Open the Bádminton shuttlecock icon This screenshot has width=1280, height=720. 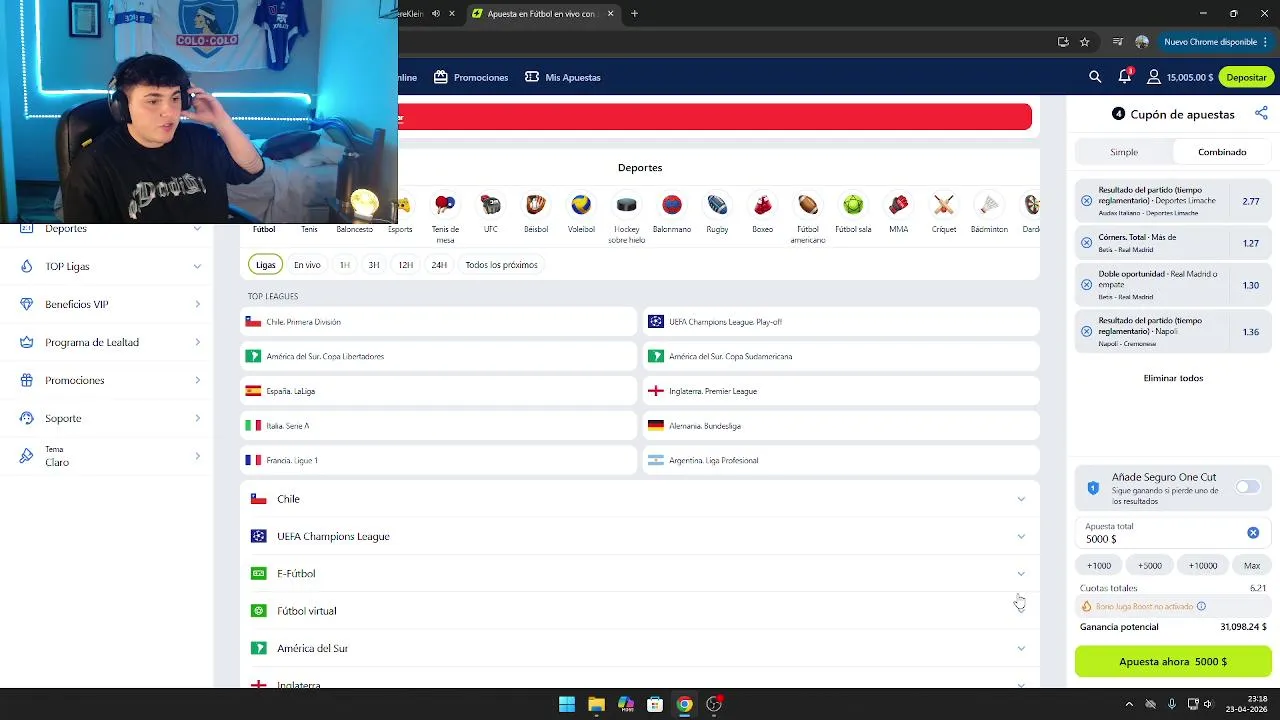point(989,205)
